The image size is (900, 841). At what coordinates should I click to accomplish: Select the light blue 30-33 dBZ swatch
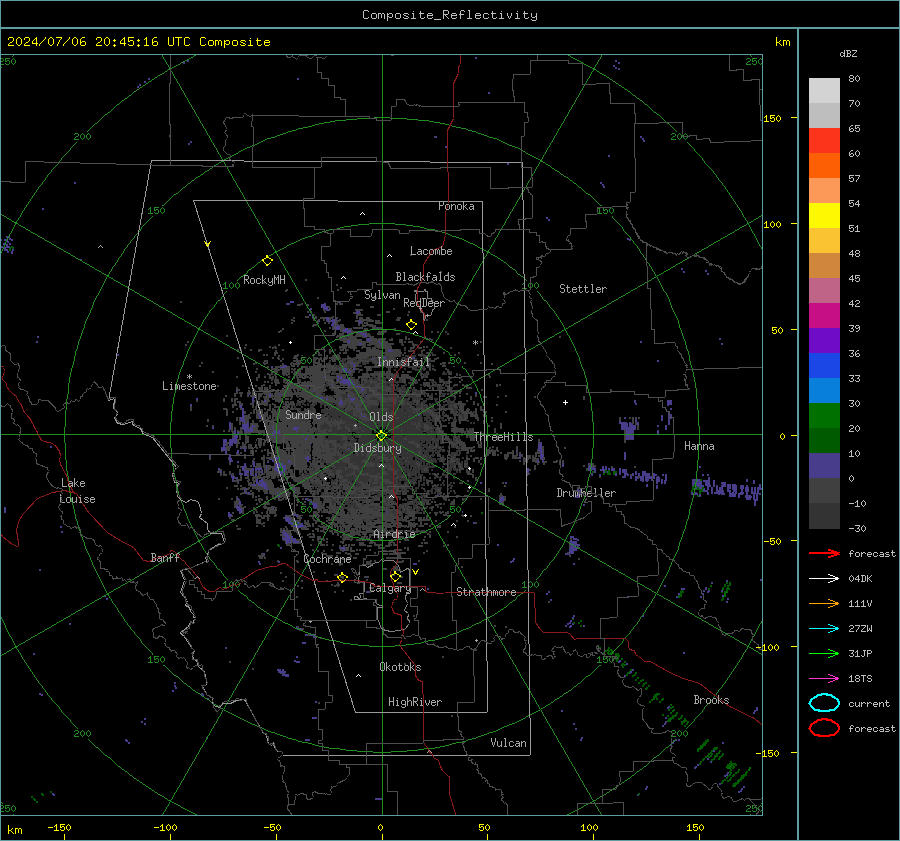[x=824, y=391]
